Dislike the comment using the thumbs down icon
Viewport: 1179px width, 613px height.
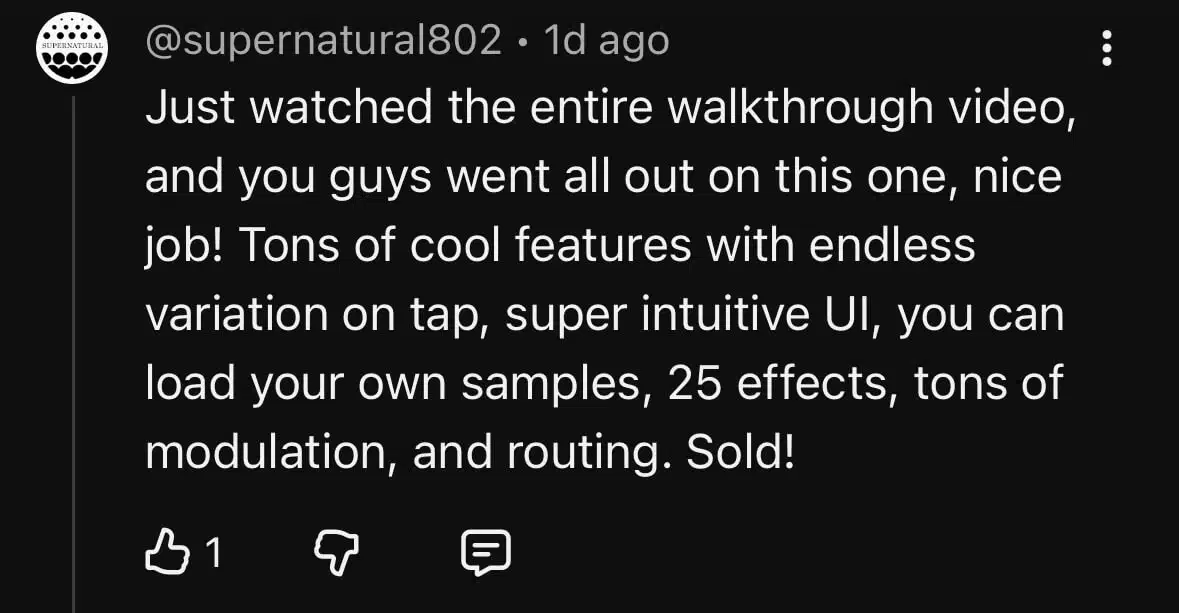[x=337, y=551]
